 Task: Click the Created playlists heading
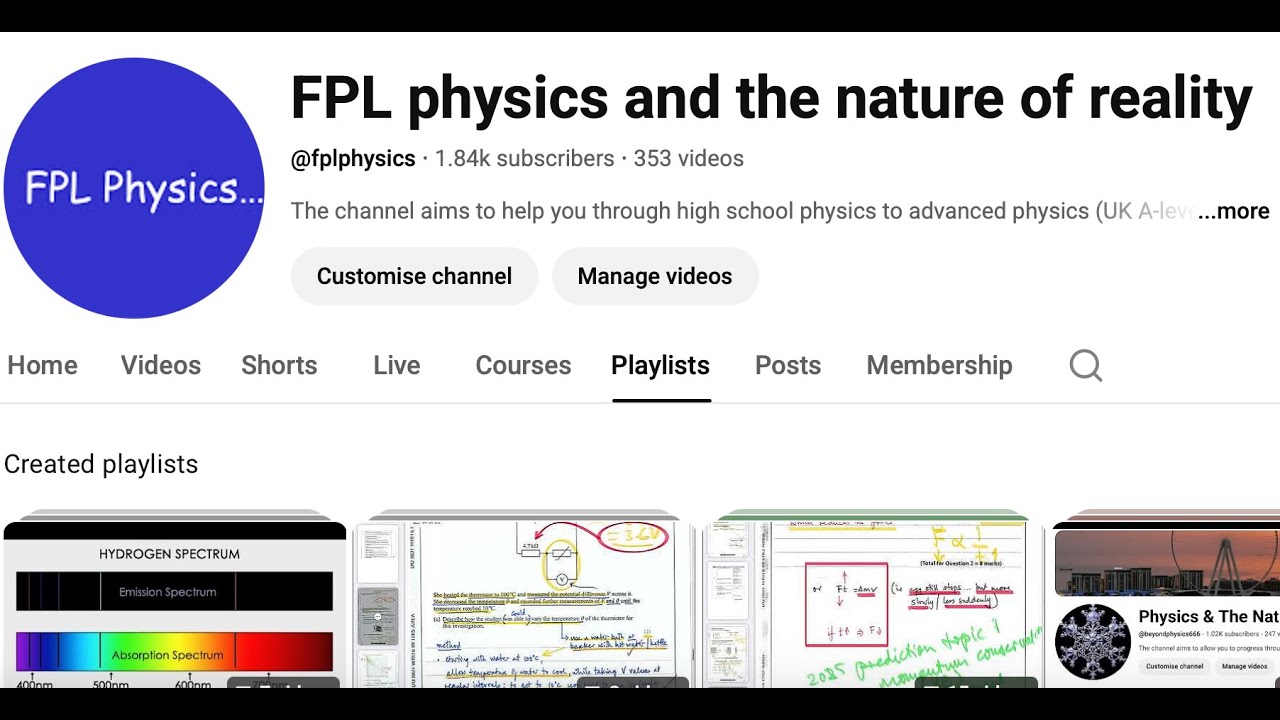tap(101, 464)
